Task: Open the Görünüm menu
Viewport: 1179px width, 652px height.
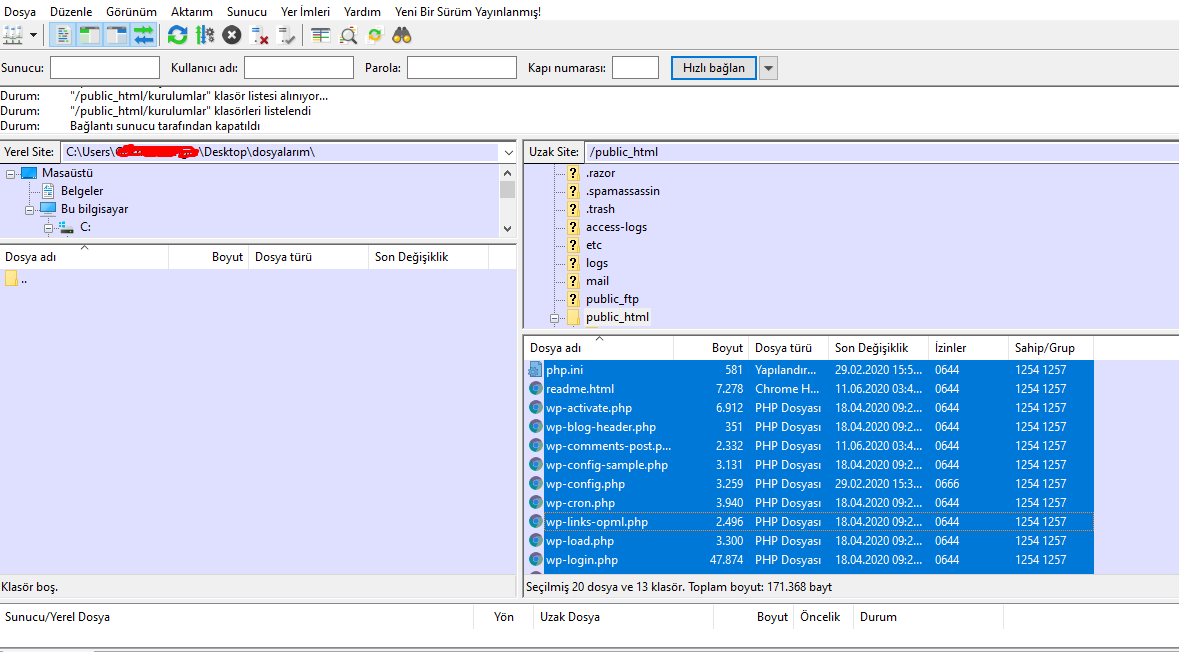Action: pyautogui.click(x=132, y=11)
